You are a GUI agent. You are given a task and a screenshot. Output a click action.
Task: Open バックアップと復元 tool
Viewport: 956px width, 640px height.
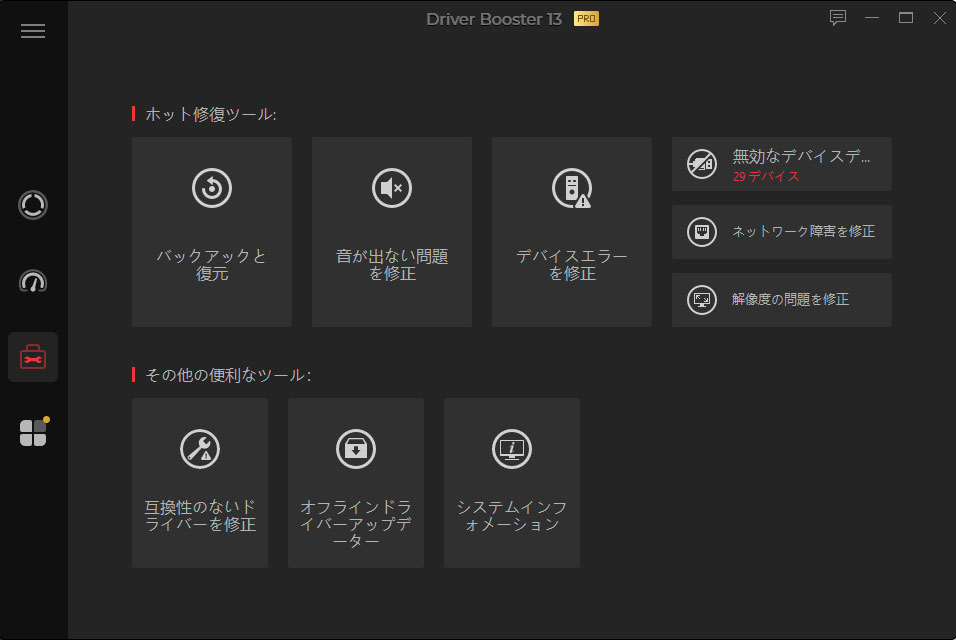212,232
